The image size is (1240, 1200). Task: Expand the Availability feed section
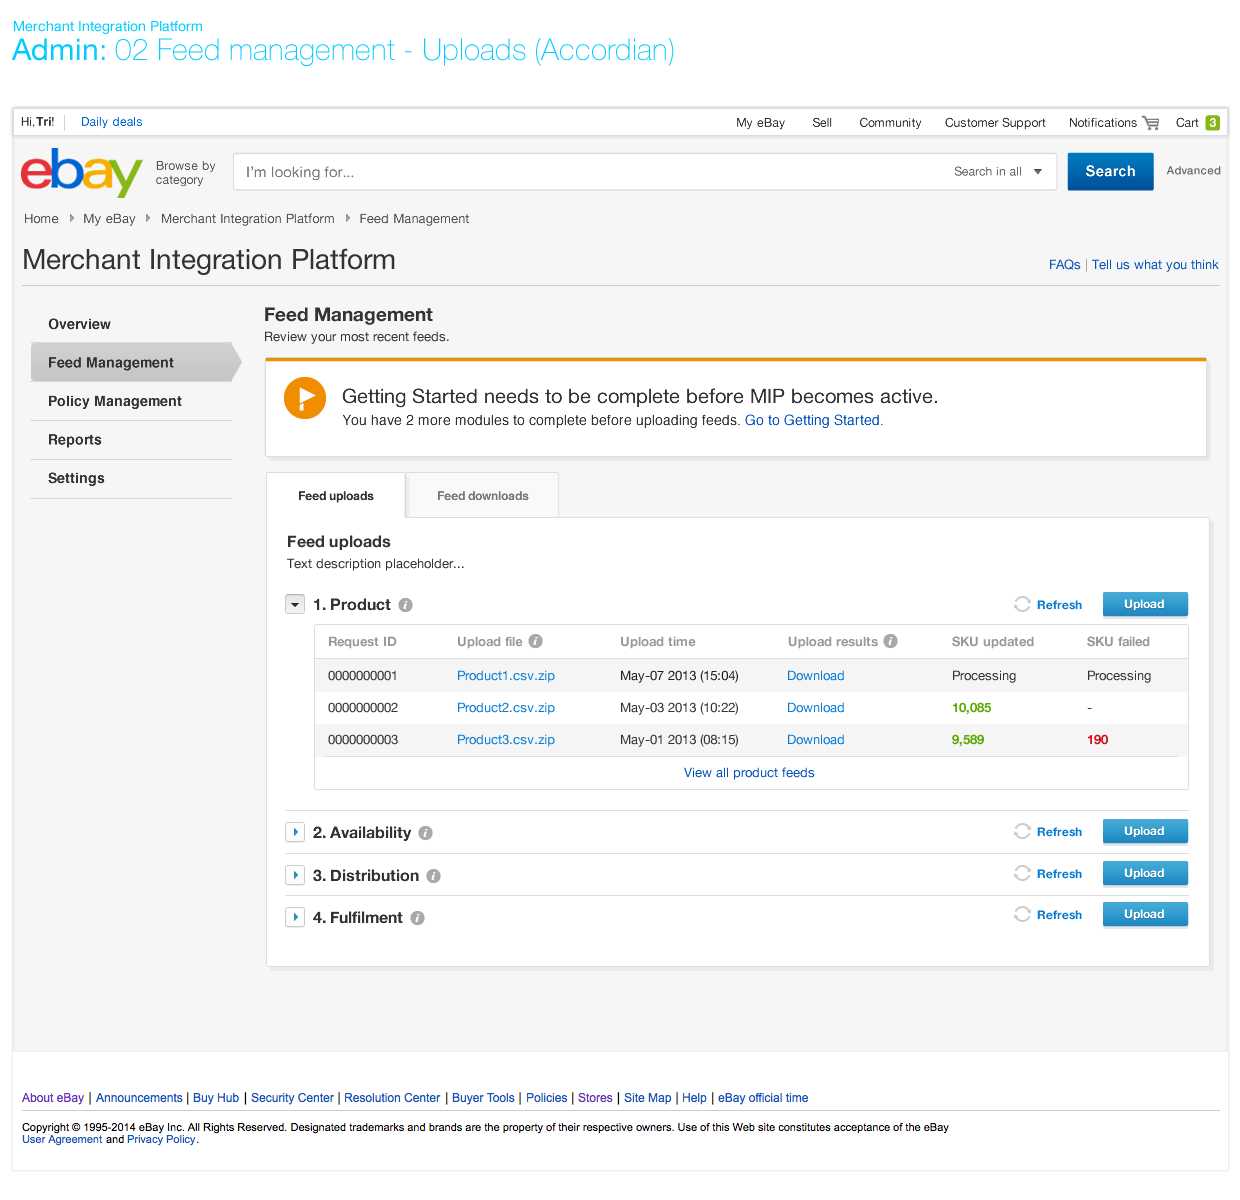click(295, 832)
